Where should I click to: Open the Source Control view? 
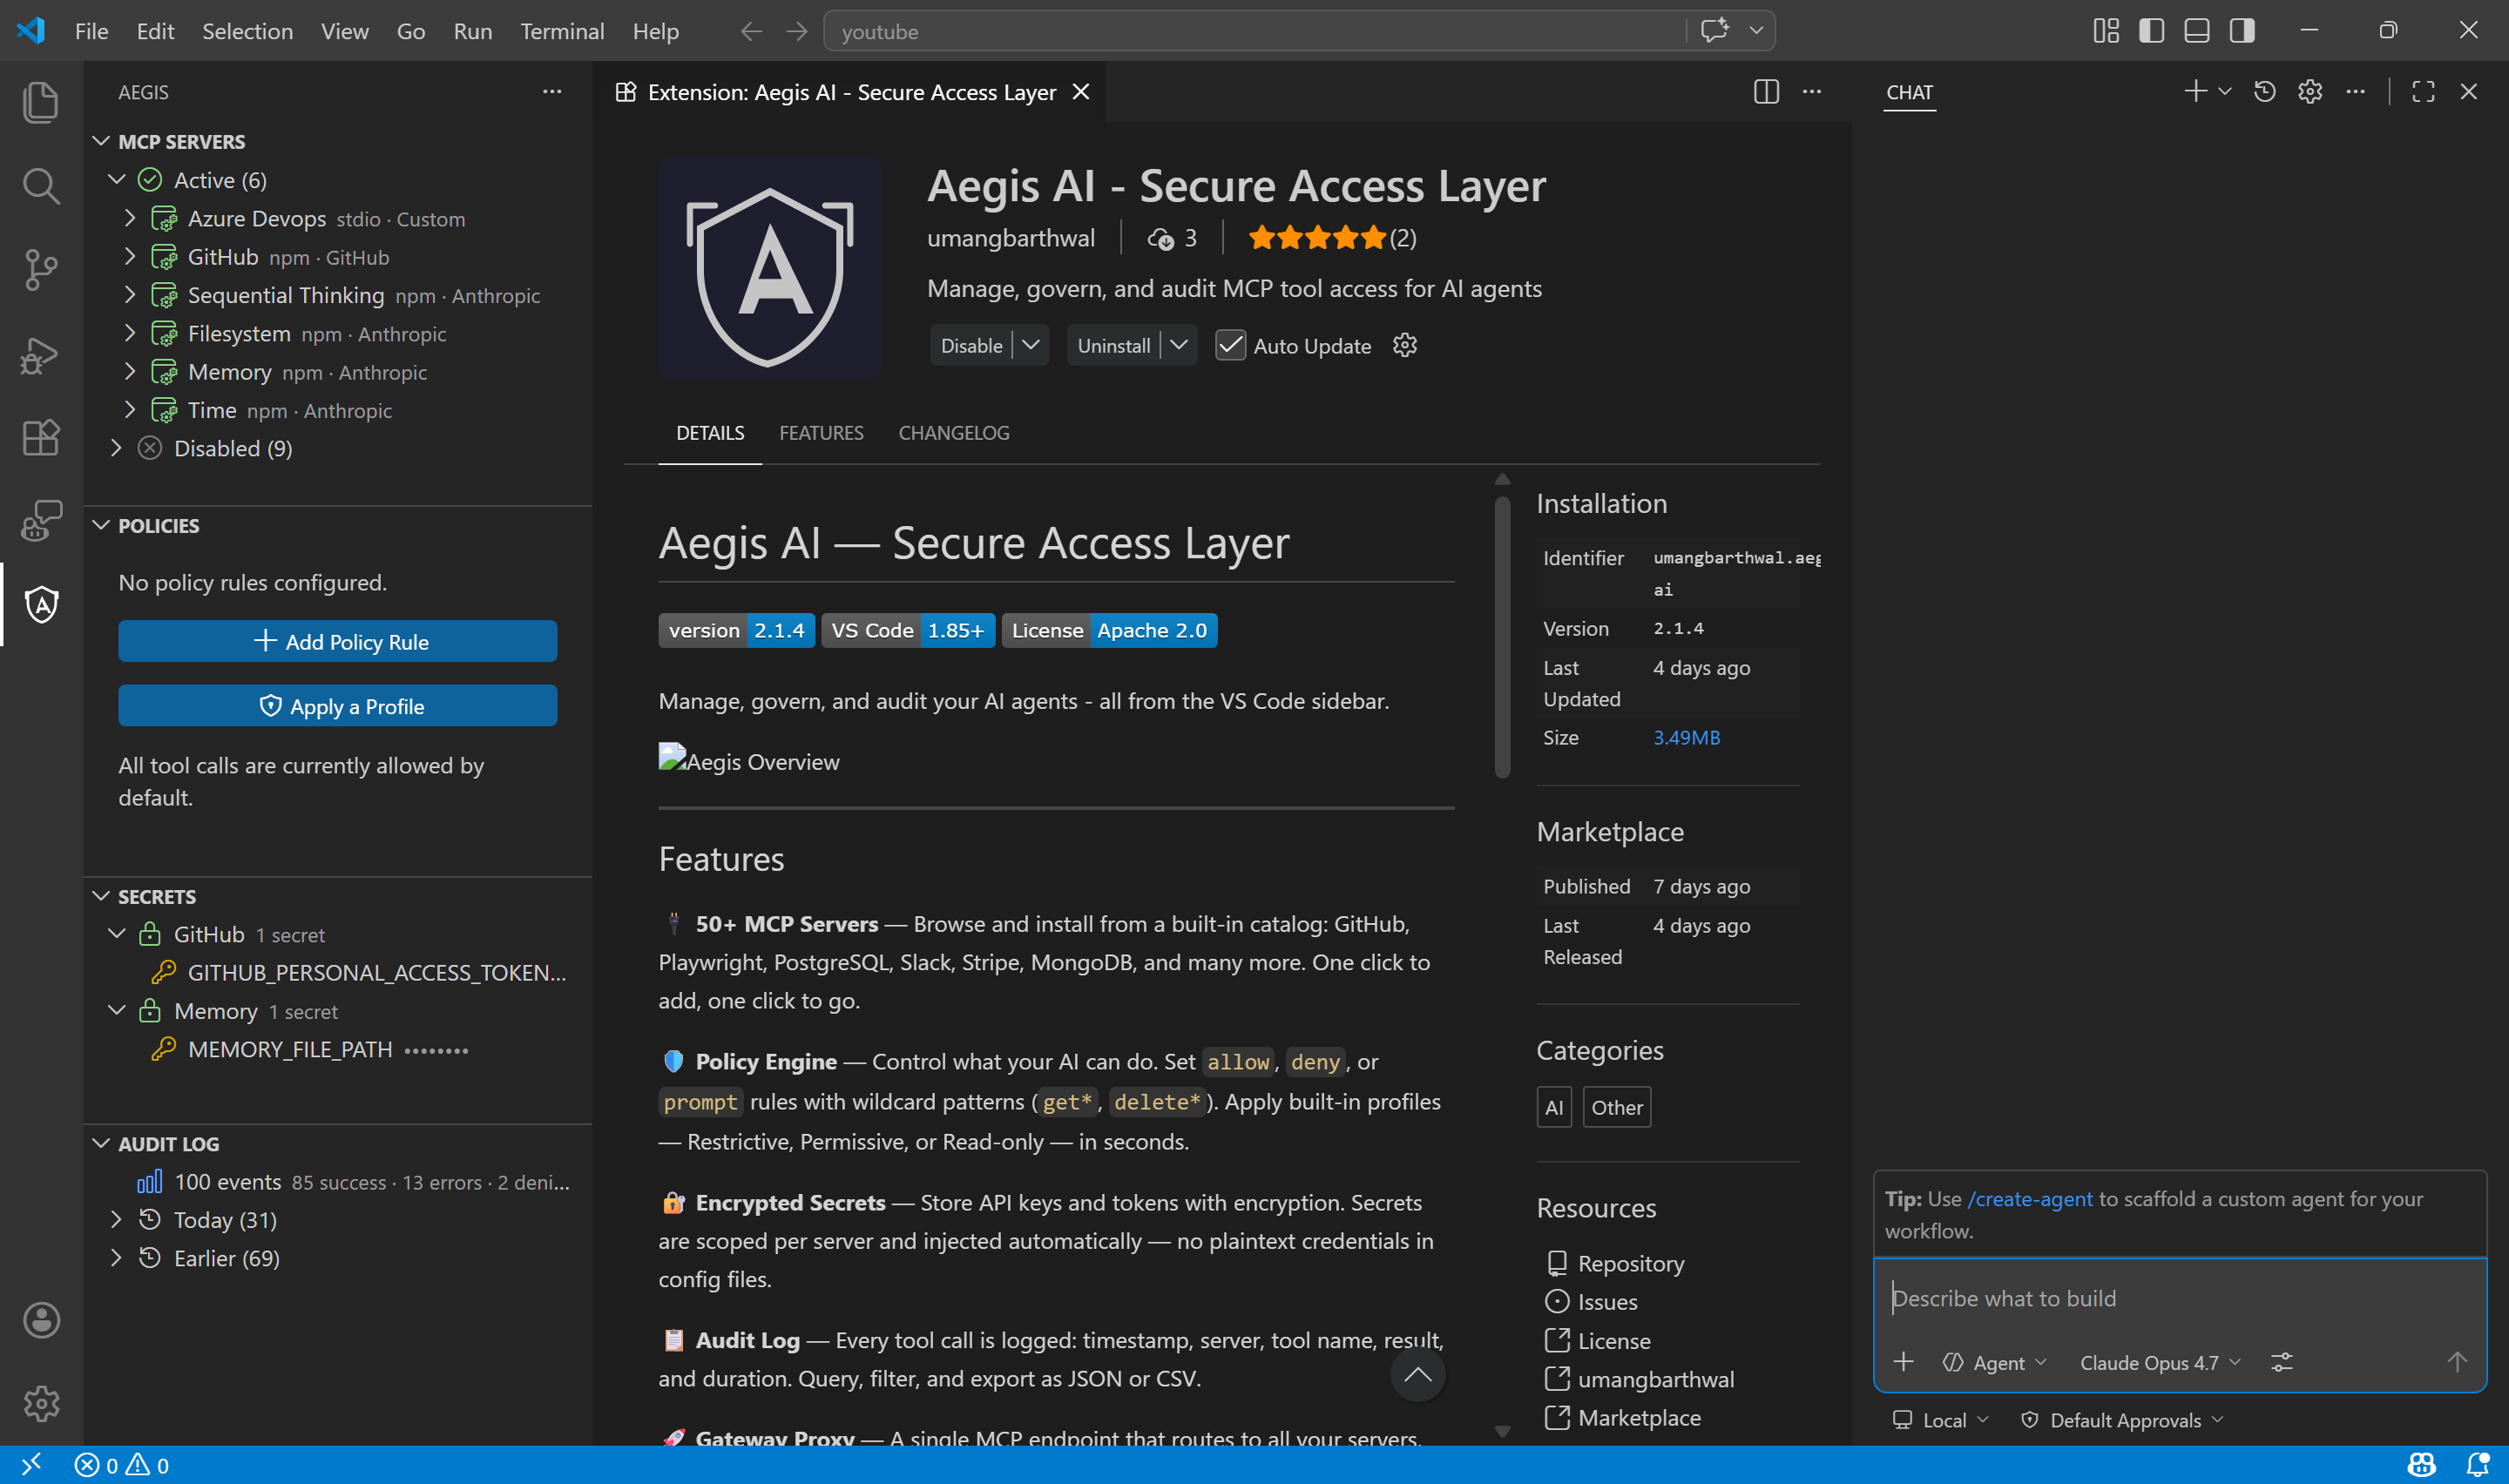pyautogui.click(x=41, y=270)
